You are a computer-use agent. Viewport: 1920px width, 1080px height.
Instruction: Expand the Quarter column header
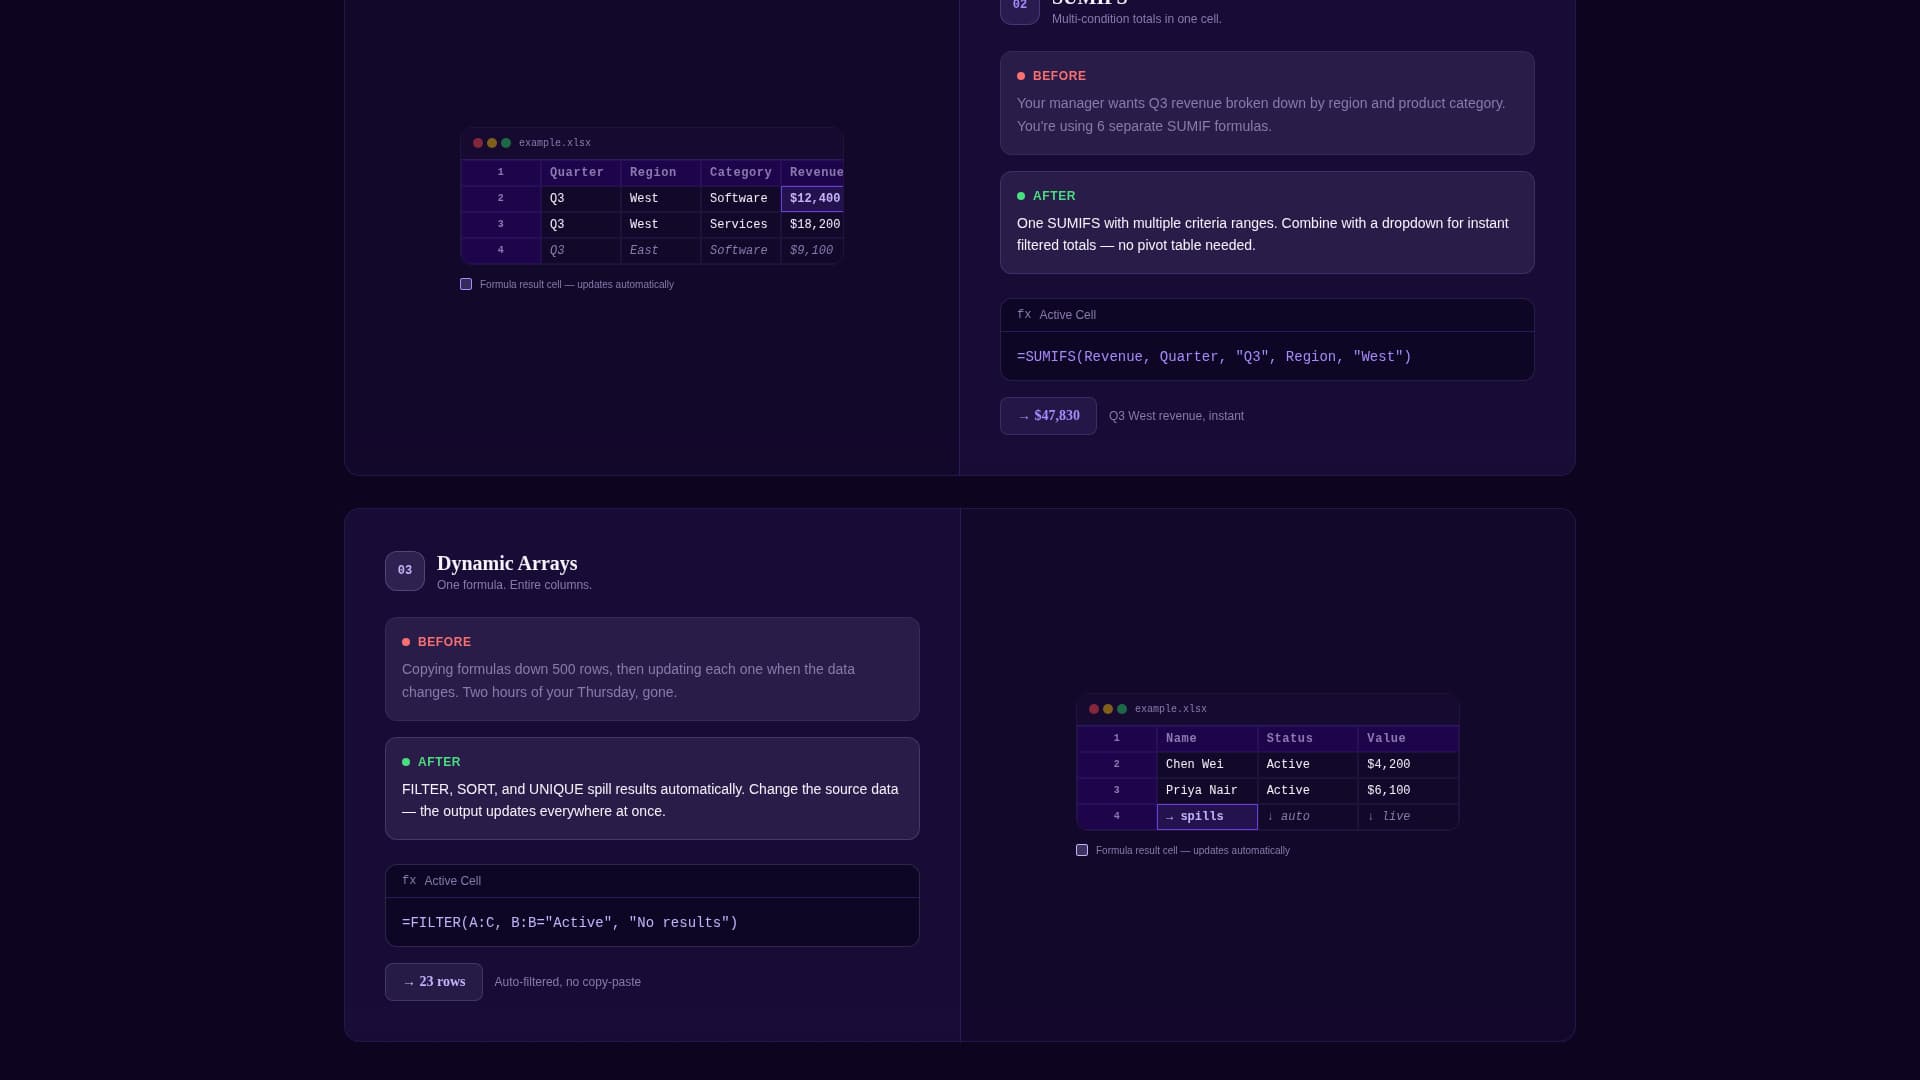point(577,172)
